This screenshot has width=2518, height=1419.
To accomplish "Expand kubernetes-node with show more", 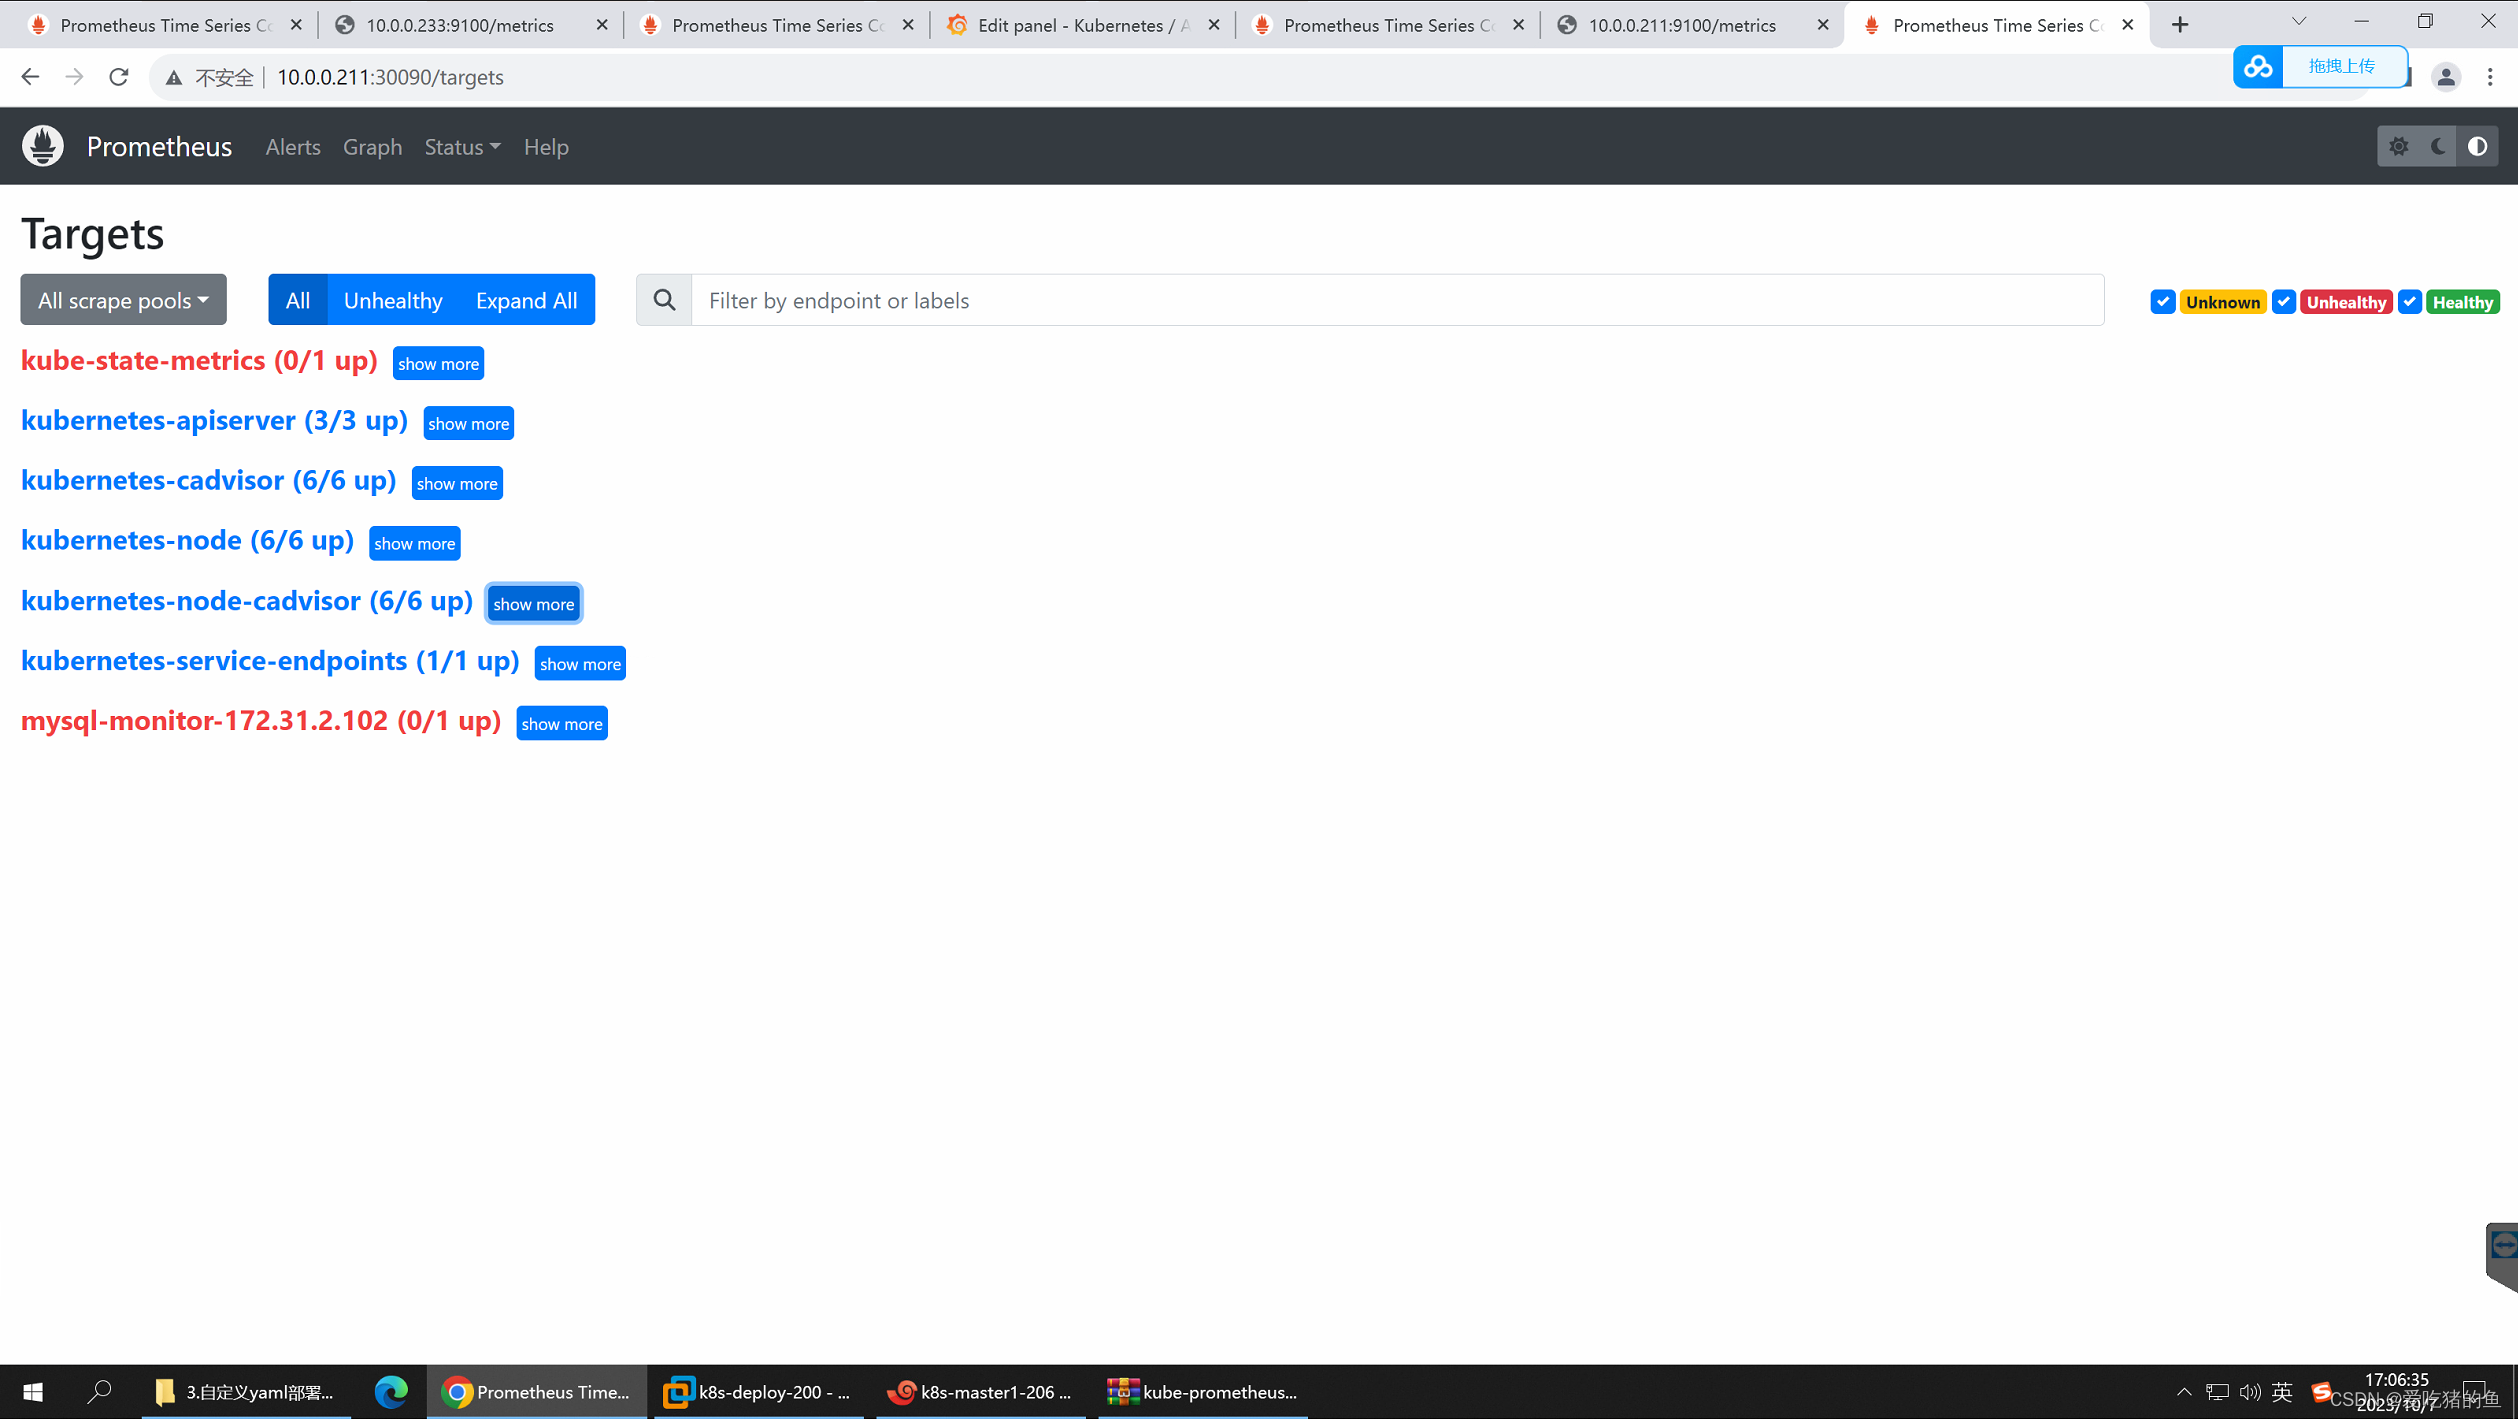I will pyautogui.click(x=414, y=543).
